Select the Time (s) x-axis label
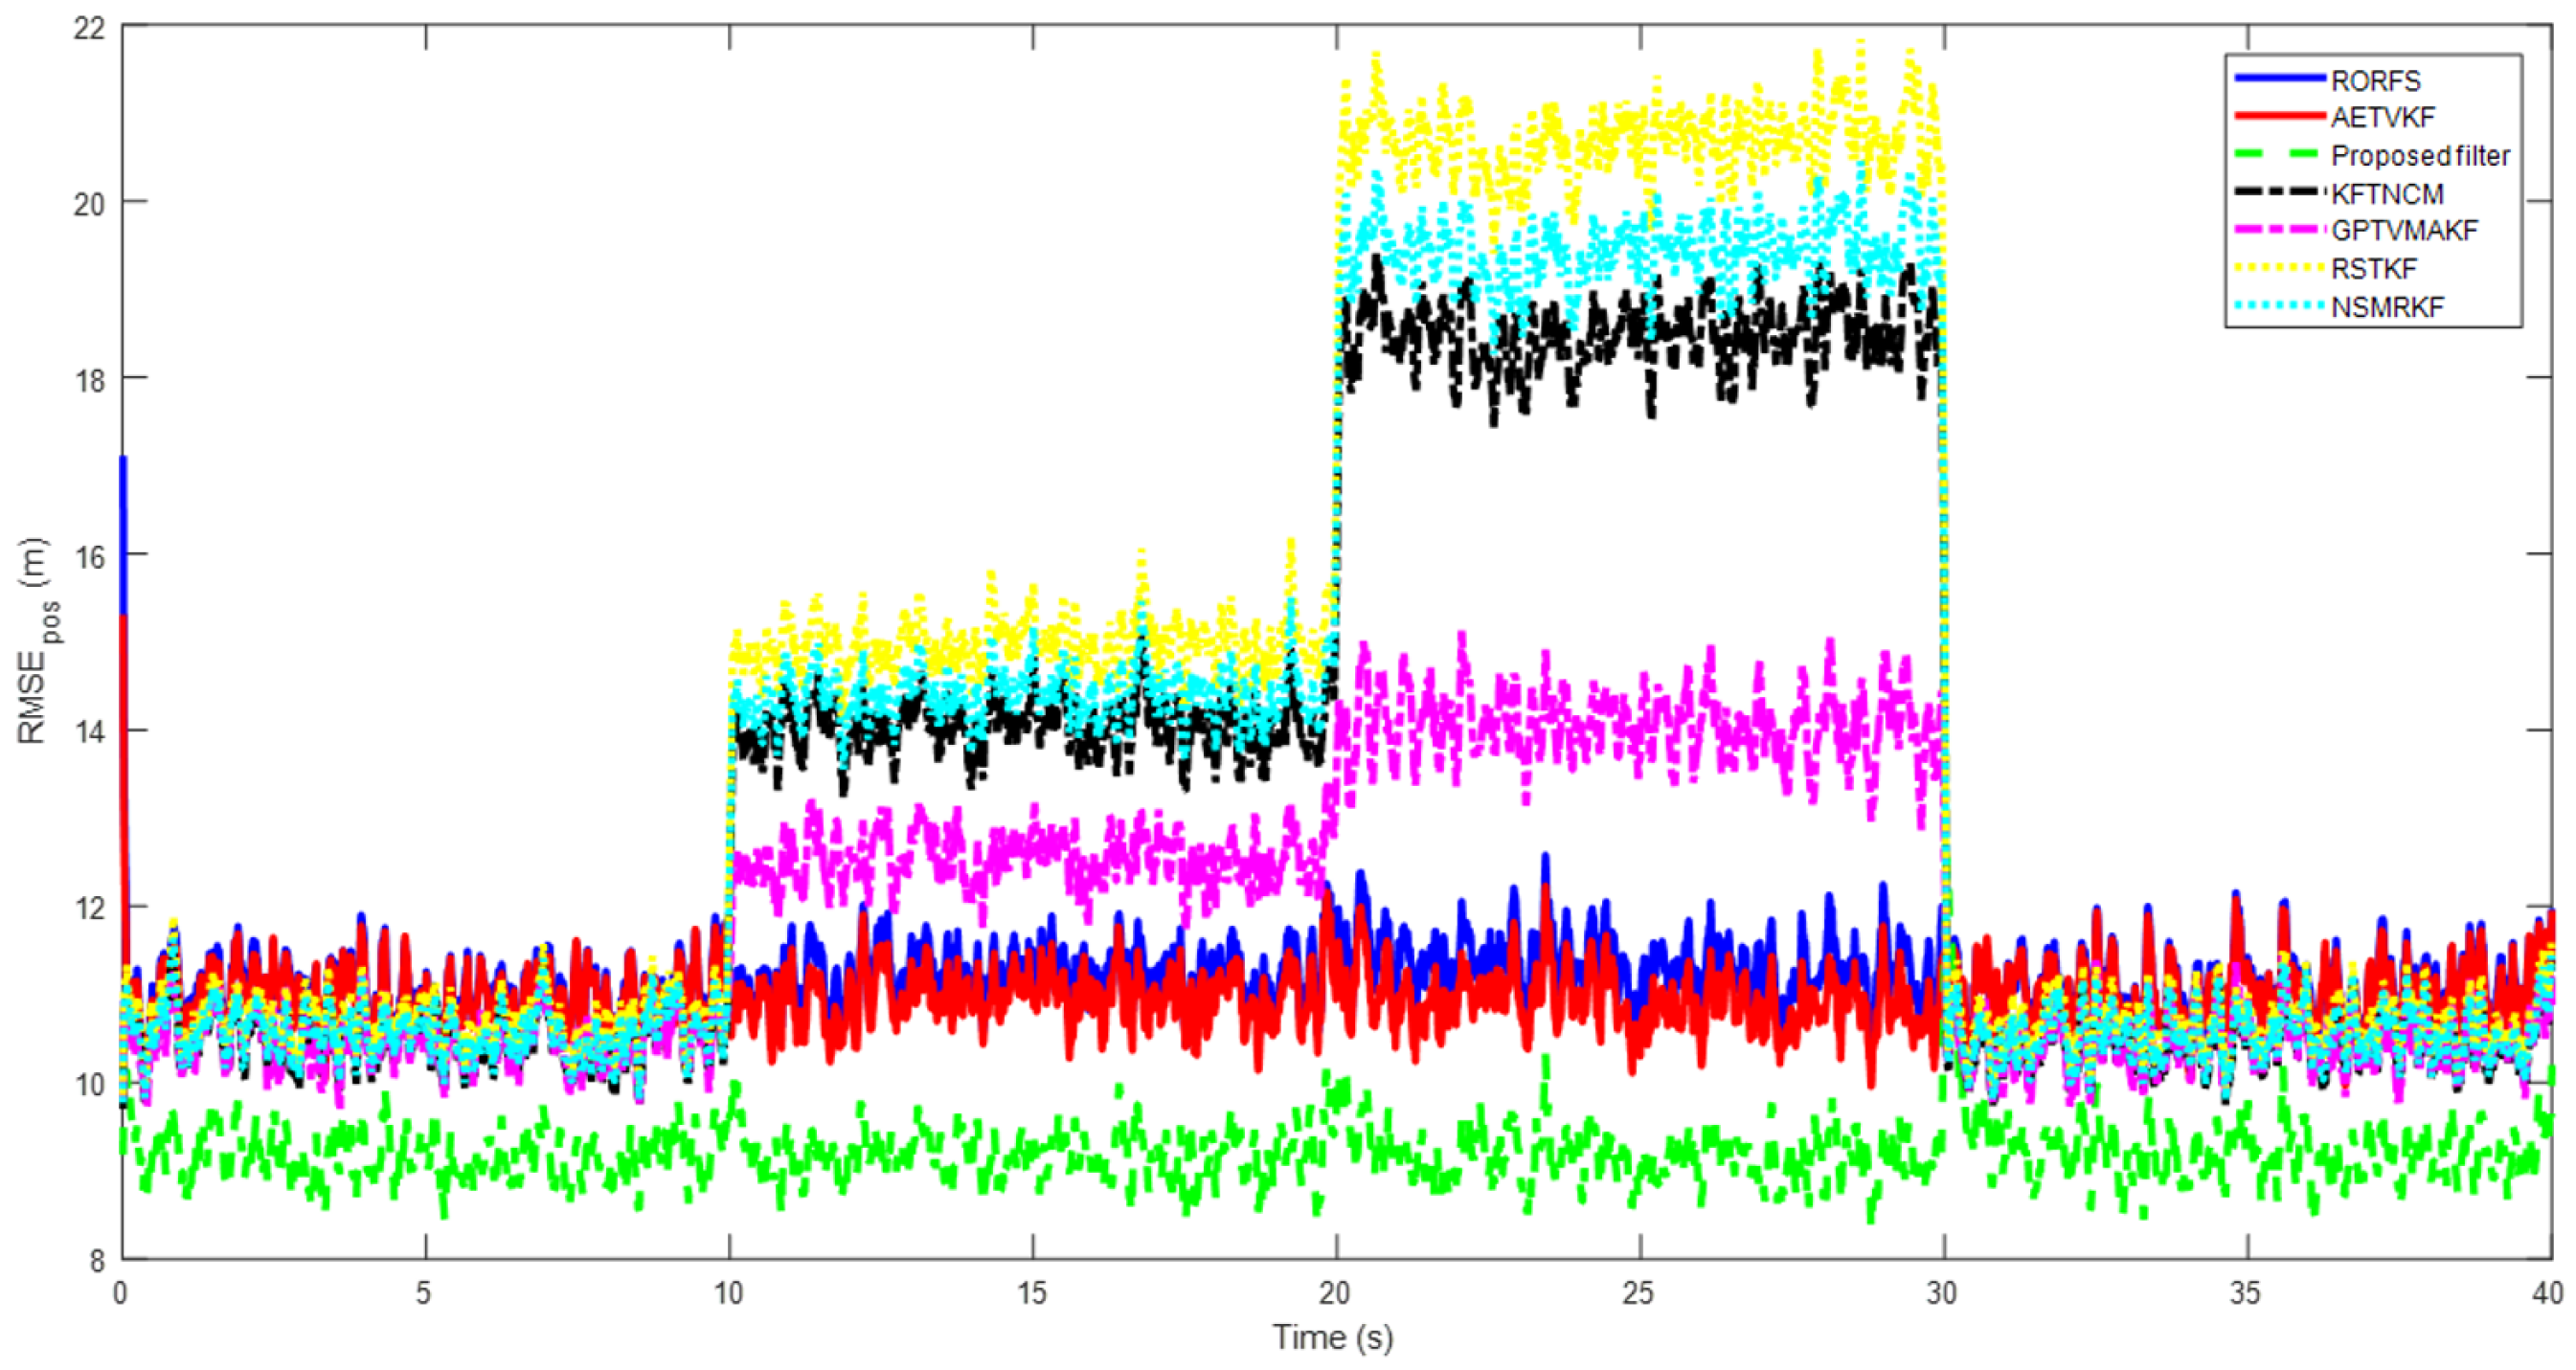2576x1370 pixels. click(x=1332, y=1338)
